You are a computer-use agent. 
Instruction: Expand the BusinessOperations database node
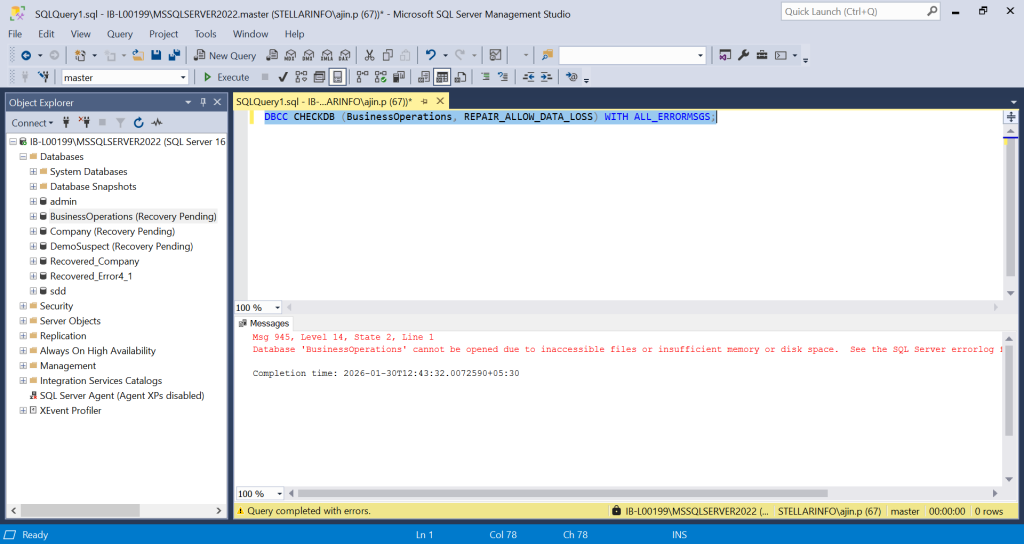[33, 216]
